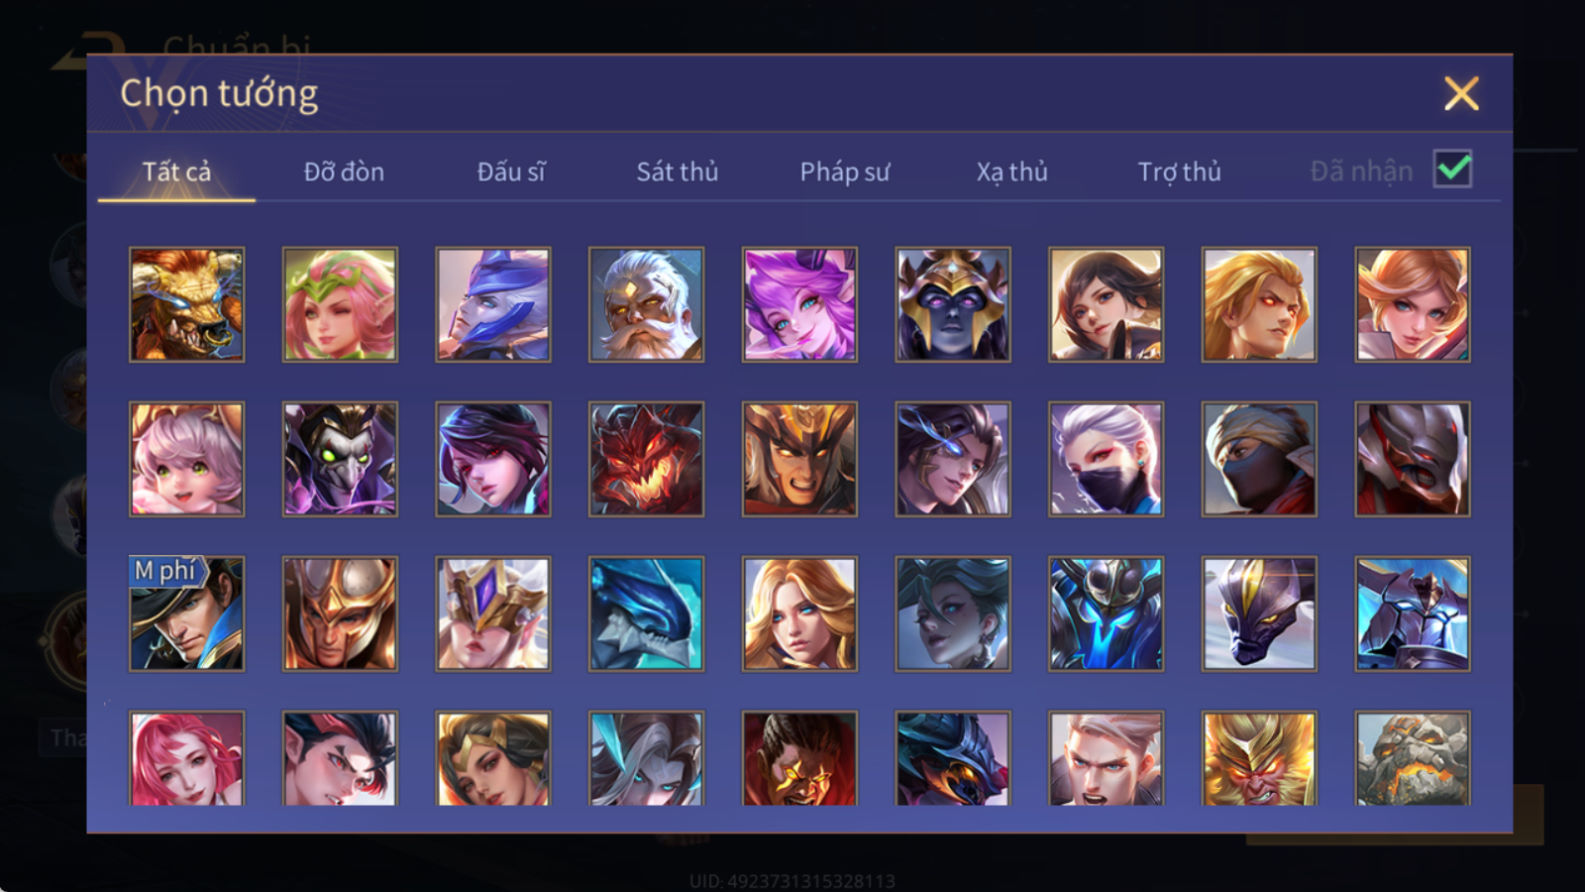Screen dimensions: 1585x892
Task: Choose the plague-mask hero with green eyes
Action: coord(340,459)
